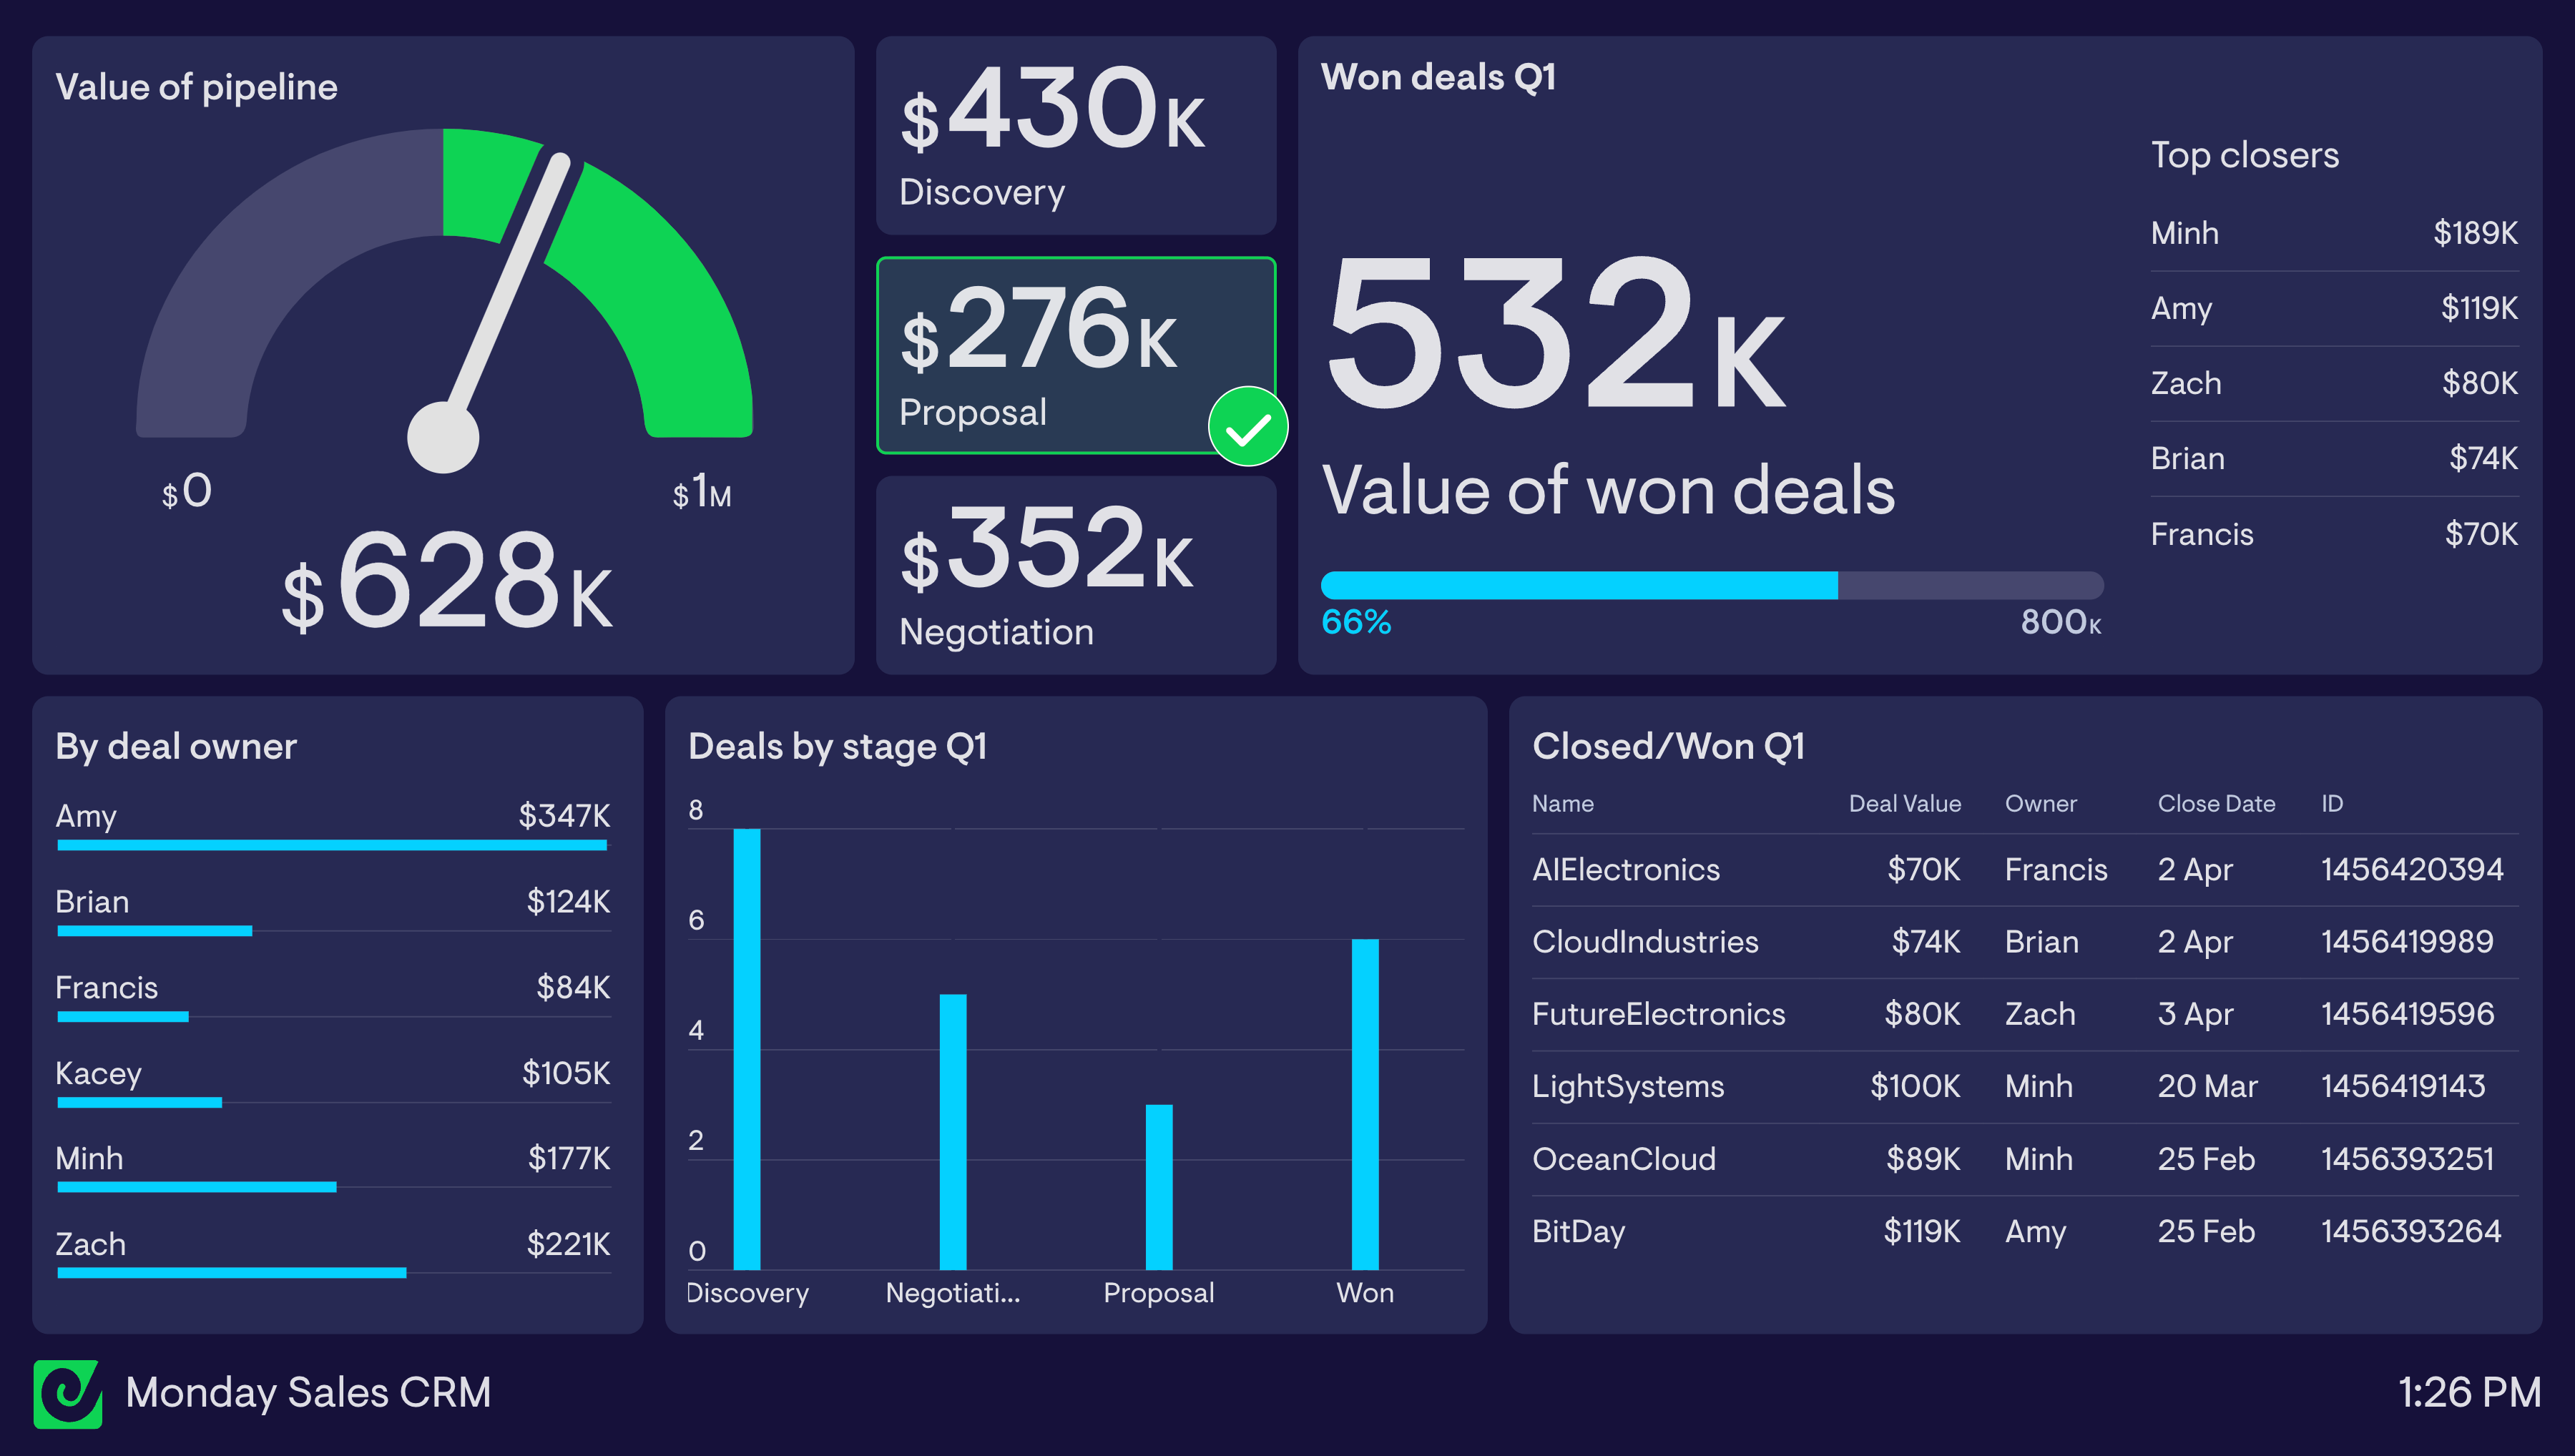Viewport: 2575px width, 1456px height.
Task: Click BitDay in Closed/Won table
Action: (x=1578, y=1231)
